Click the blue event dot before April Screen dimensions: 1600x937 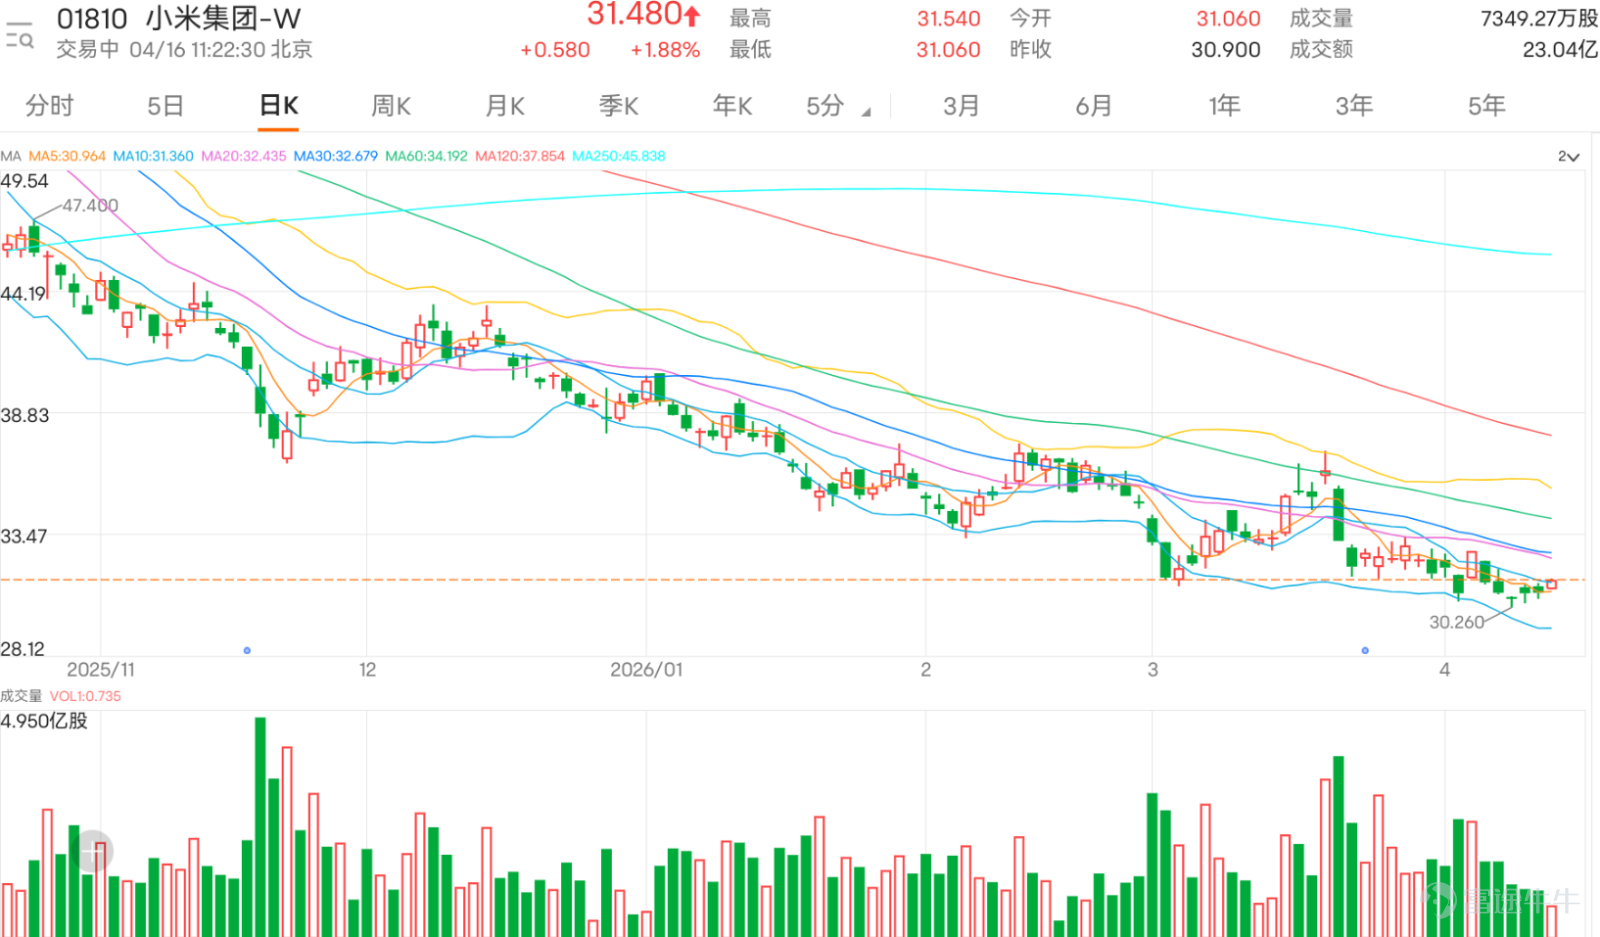[1365, 650]
